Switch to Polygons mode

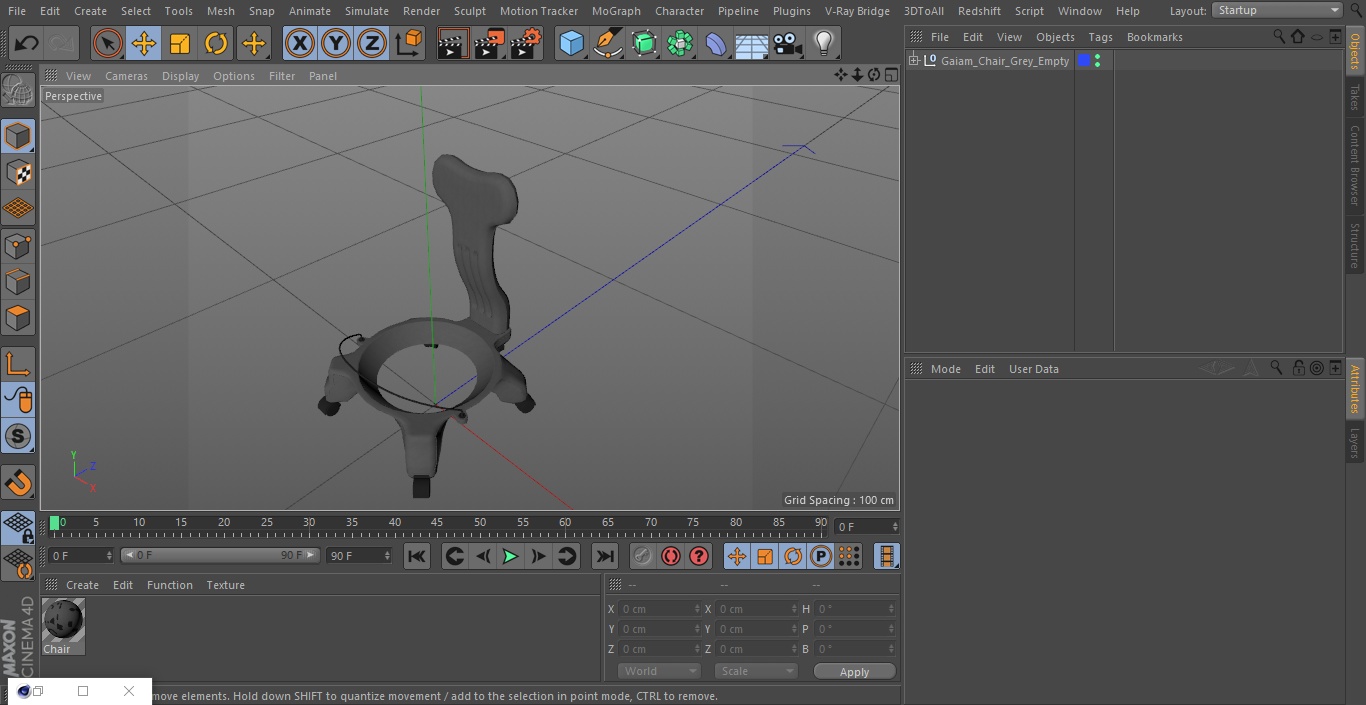coord(18,318)
